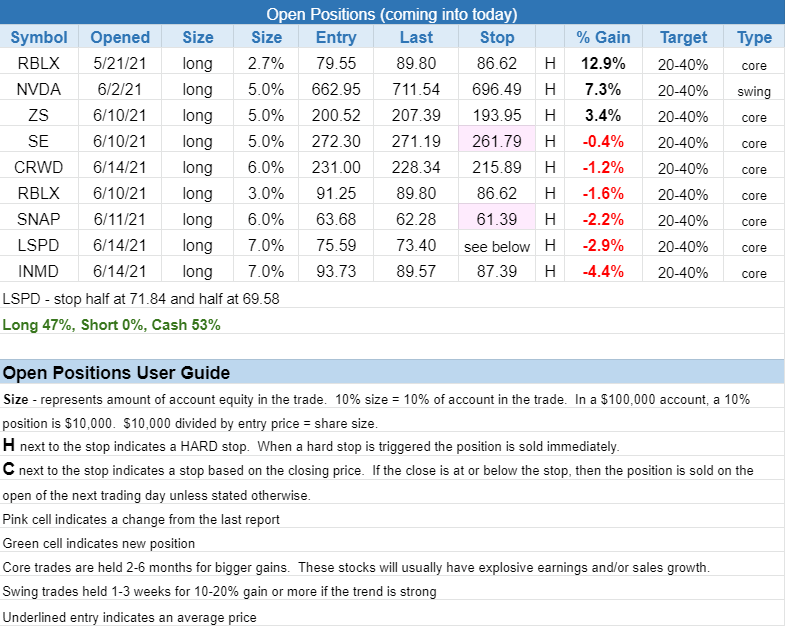Select the NVDA symbol cell
Image resolution: width=785 pixels, height=626 pixels.
39,89
